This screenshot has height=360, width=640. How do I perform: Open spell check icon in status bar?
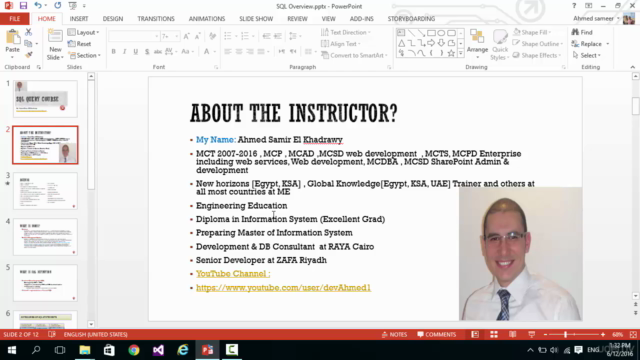coord(52,334)
